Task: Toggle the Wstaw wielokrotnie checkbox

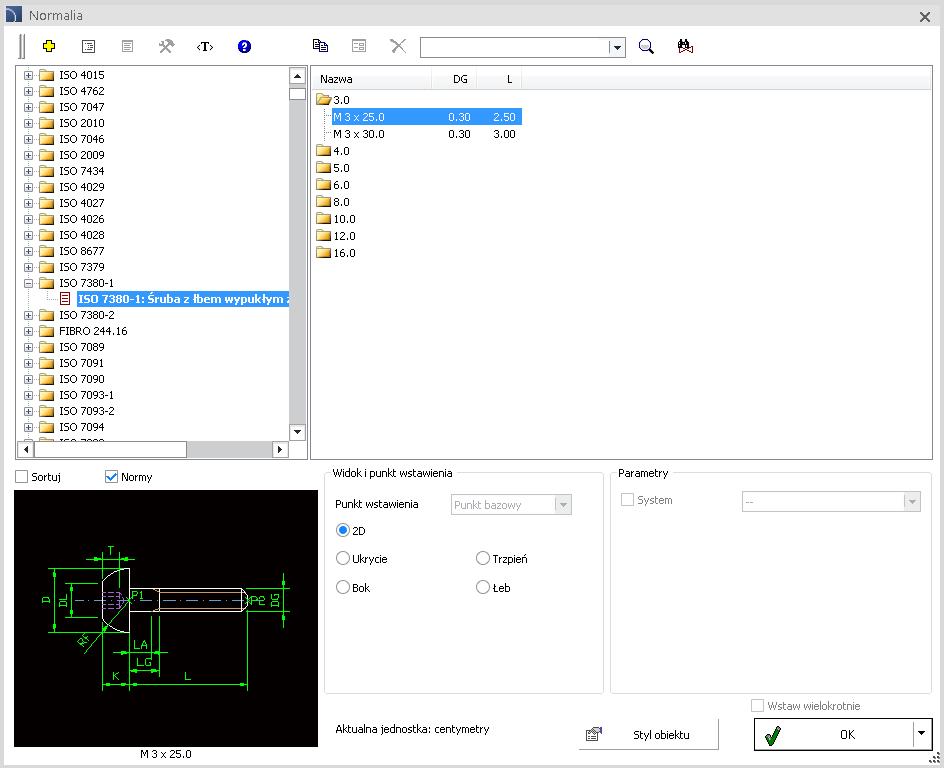Action: pyautogui.click(x=757, y=705)
